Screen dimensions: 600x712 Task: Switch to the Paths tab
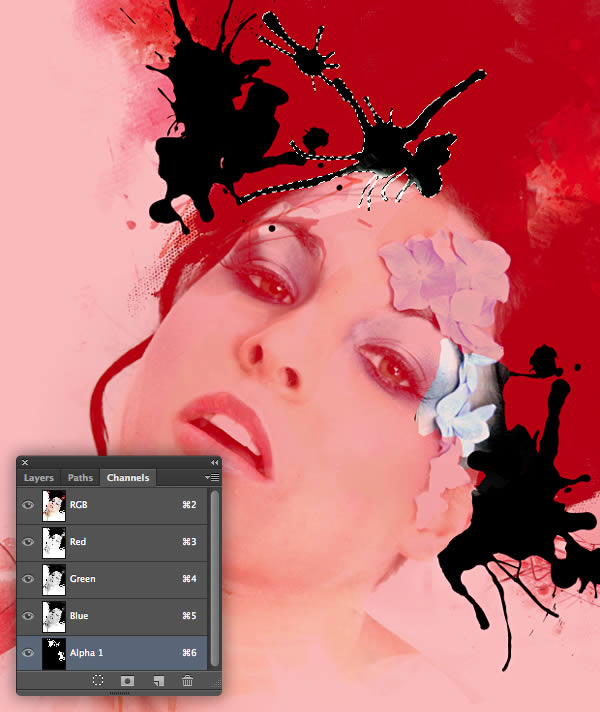coord(80,478)
